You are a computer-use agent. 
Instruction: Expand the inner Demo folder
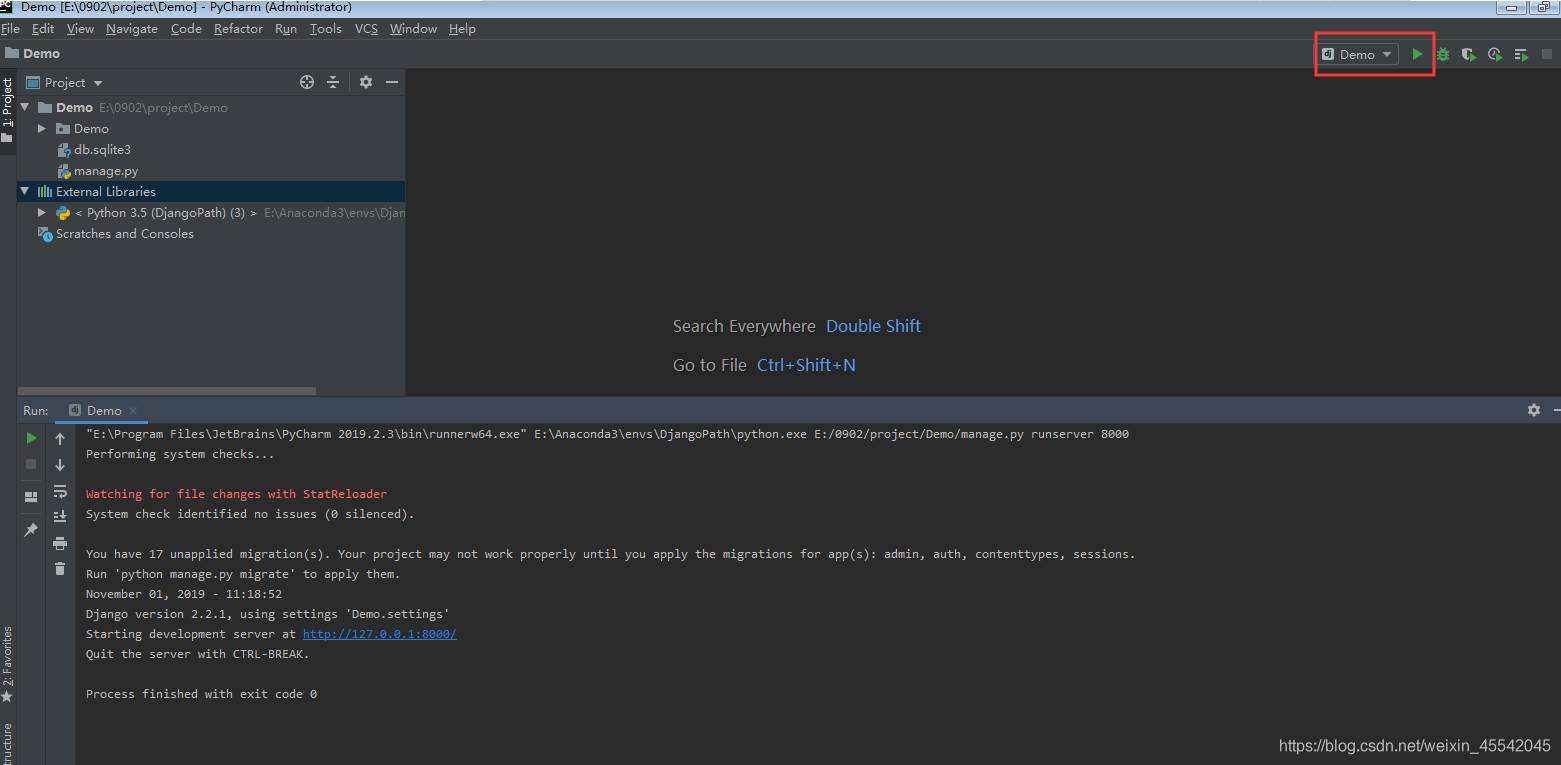coord(42,128)
